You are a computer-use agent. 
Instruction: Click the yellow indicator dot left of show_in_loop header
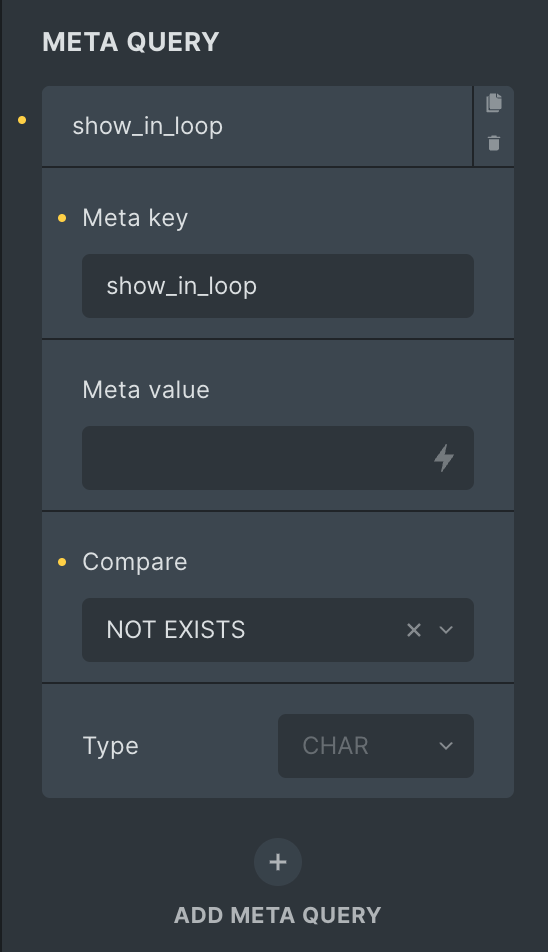[x=22, y=120]
